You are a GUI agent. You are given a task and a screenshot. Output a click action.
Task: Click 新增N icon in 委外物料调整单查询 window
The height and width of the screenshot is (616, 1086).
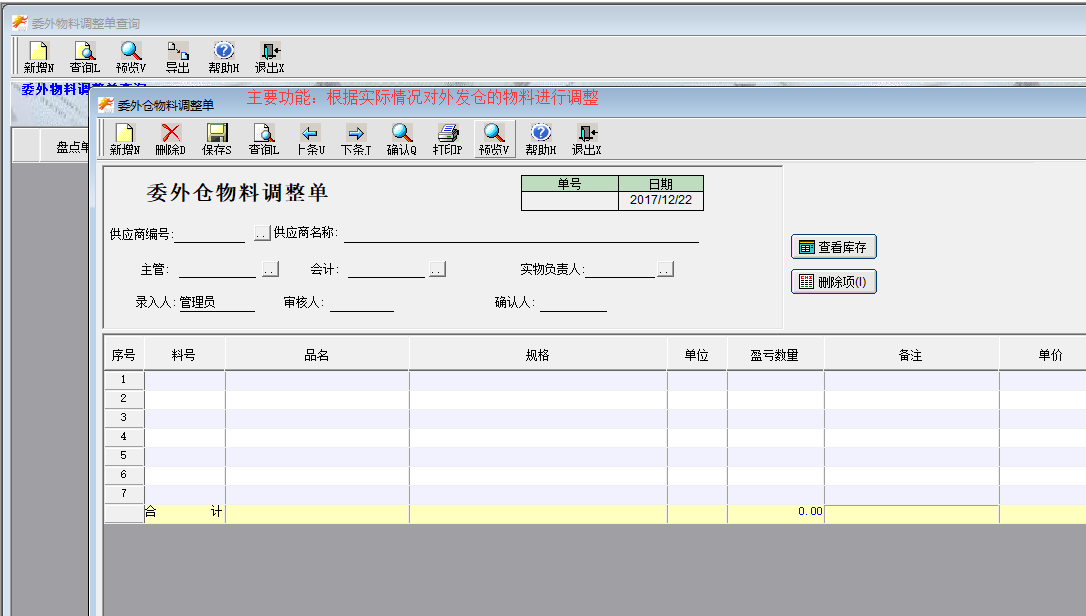39,57
